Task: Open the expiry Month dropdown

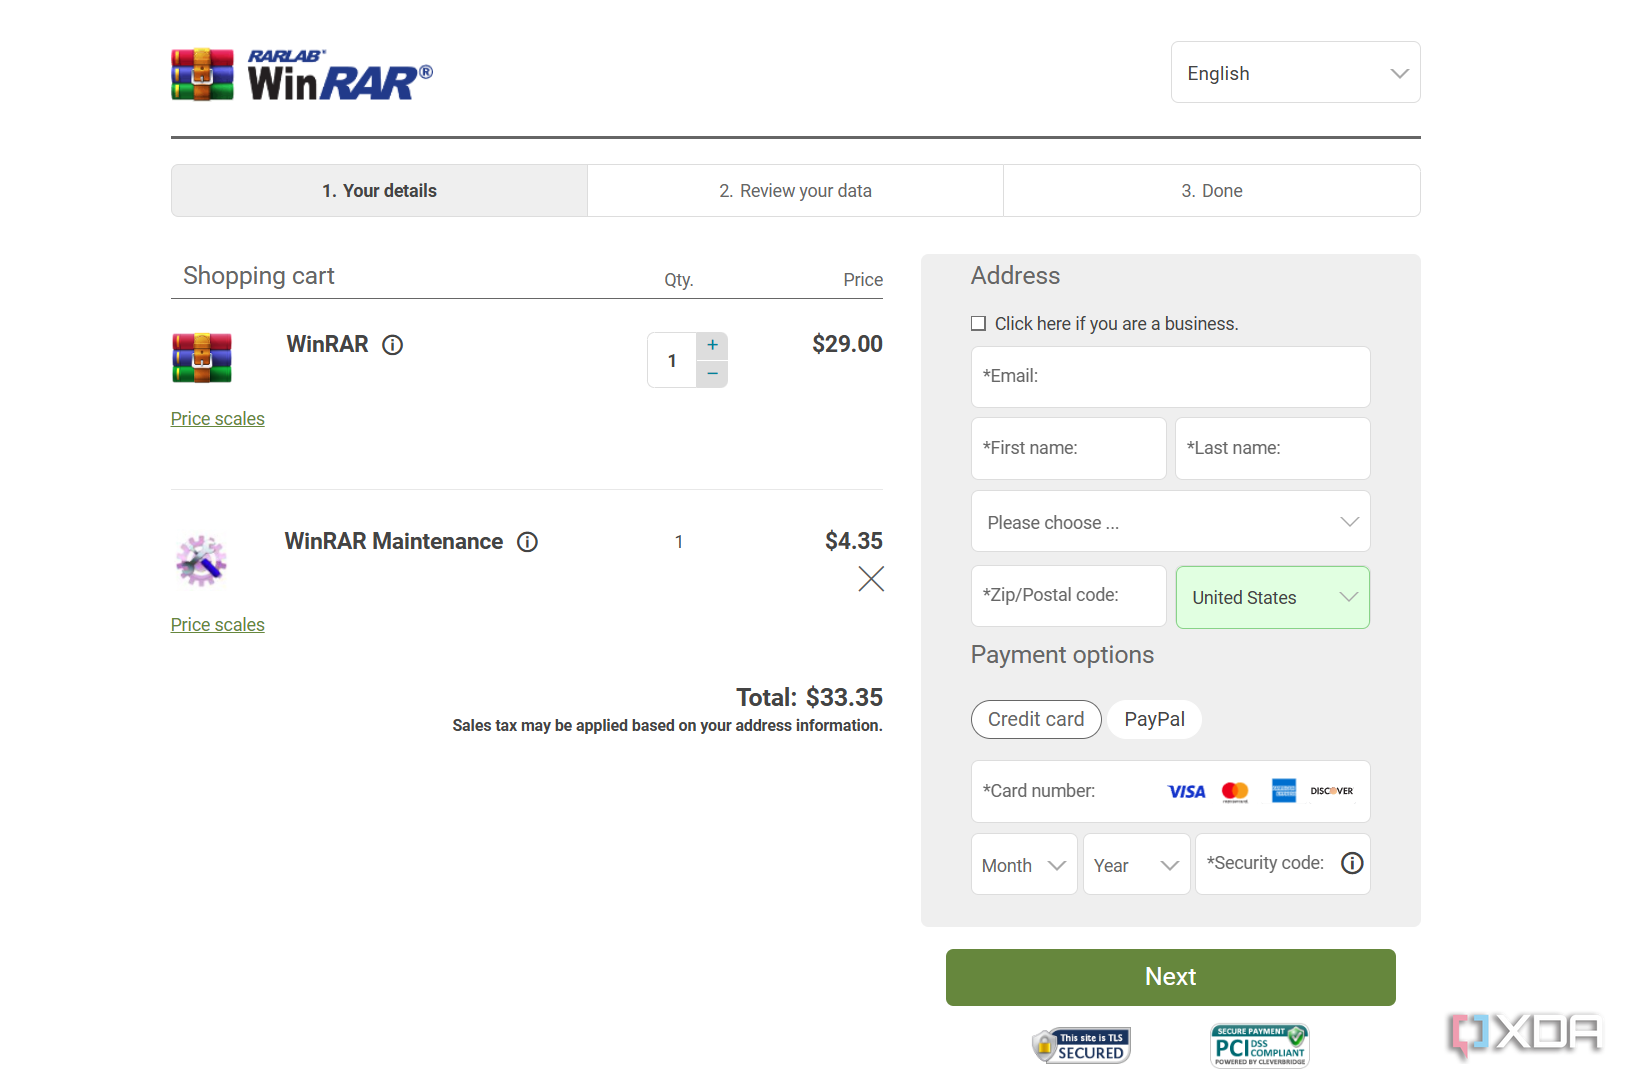Action: click(x=1024, y=864)
